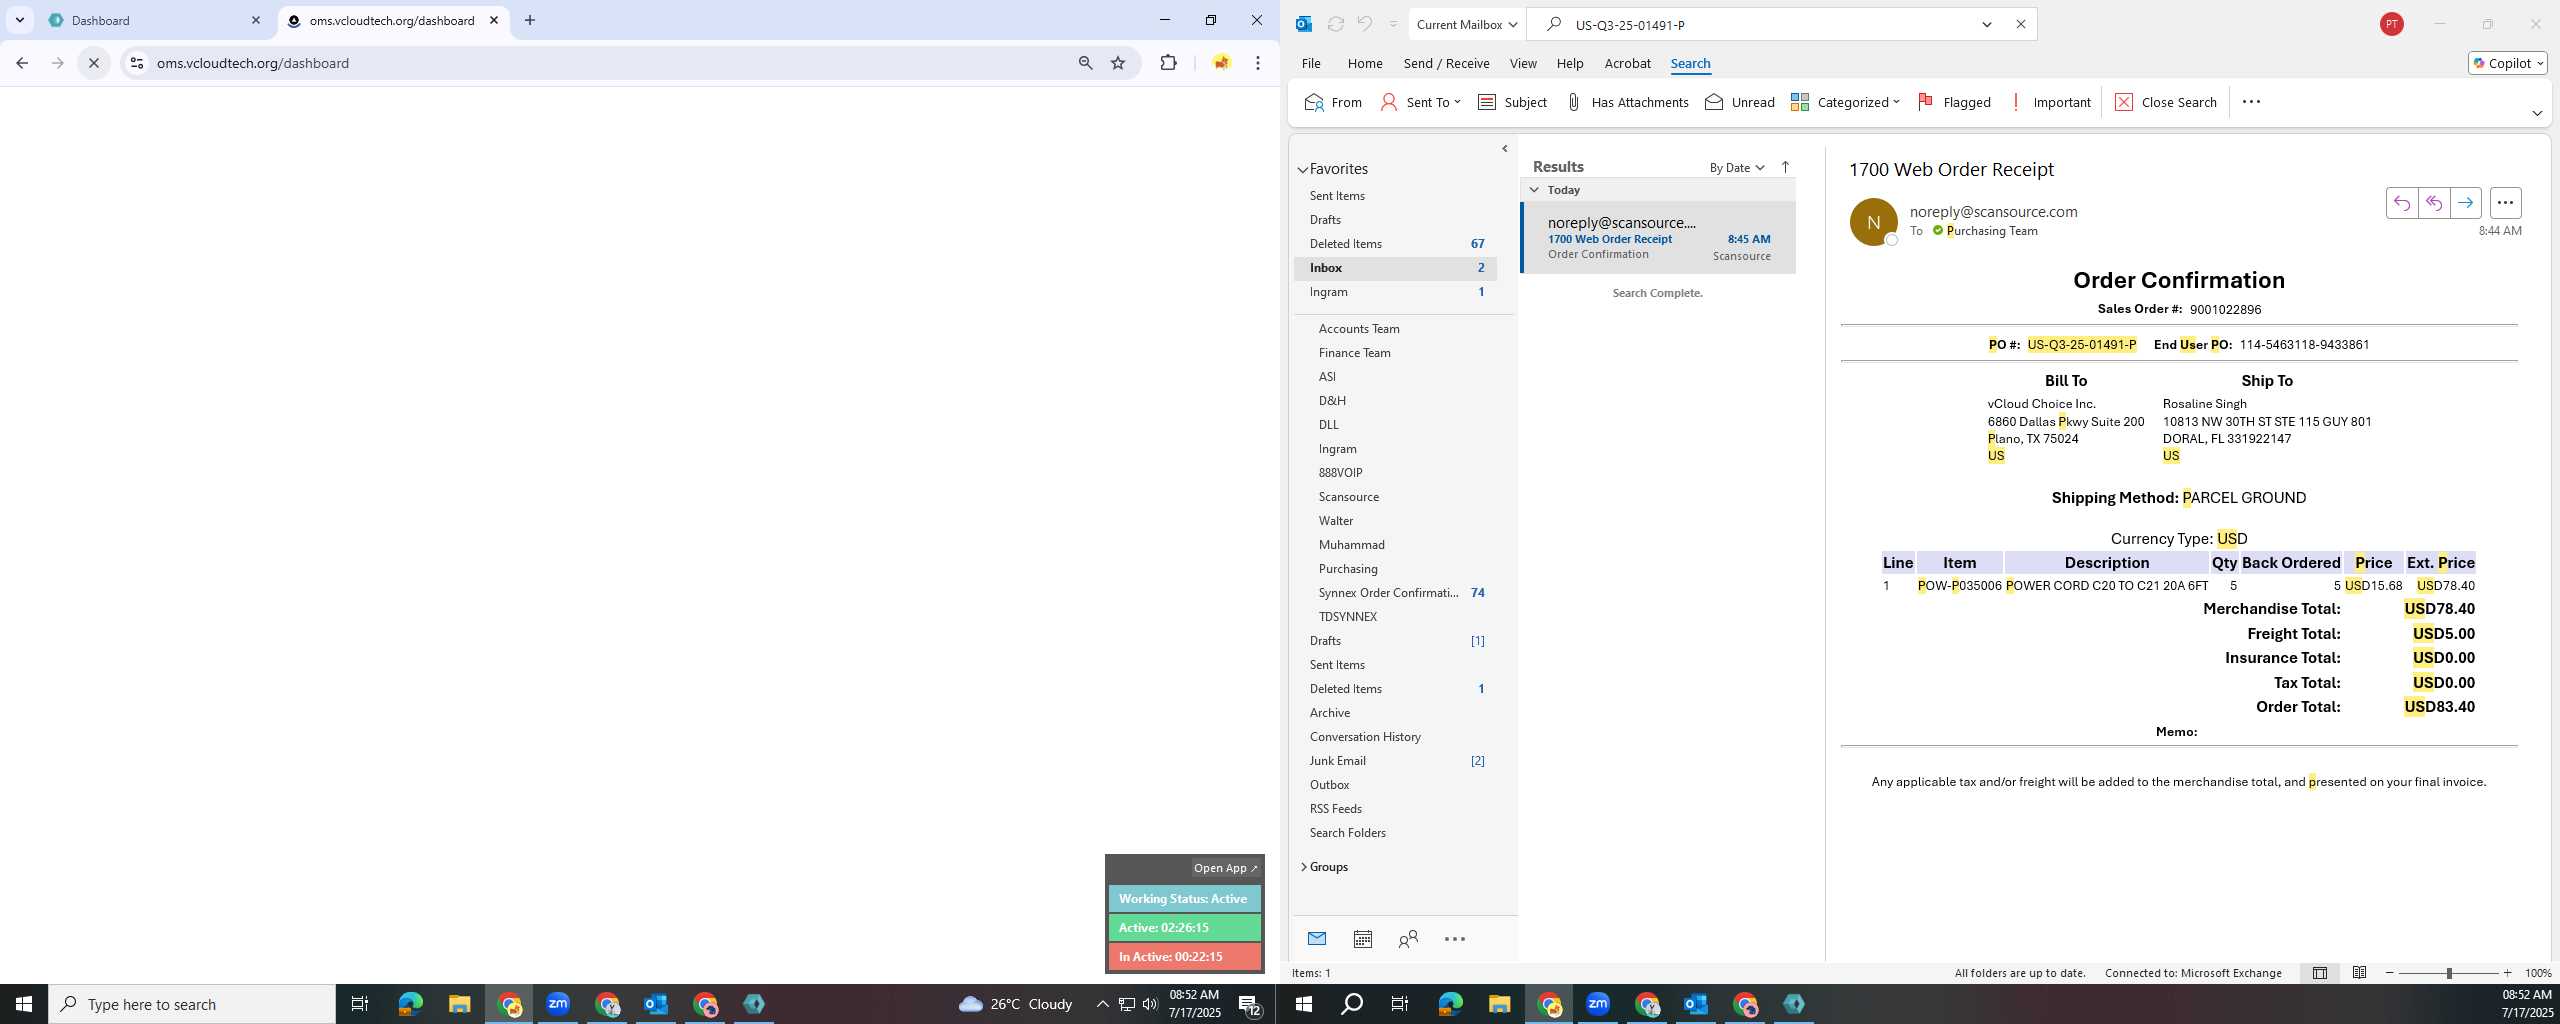Open the Current Mailbox scope dropdown

(x=1467, y=24)
